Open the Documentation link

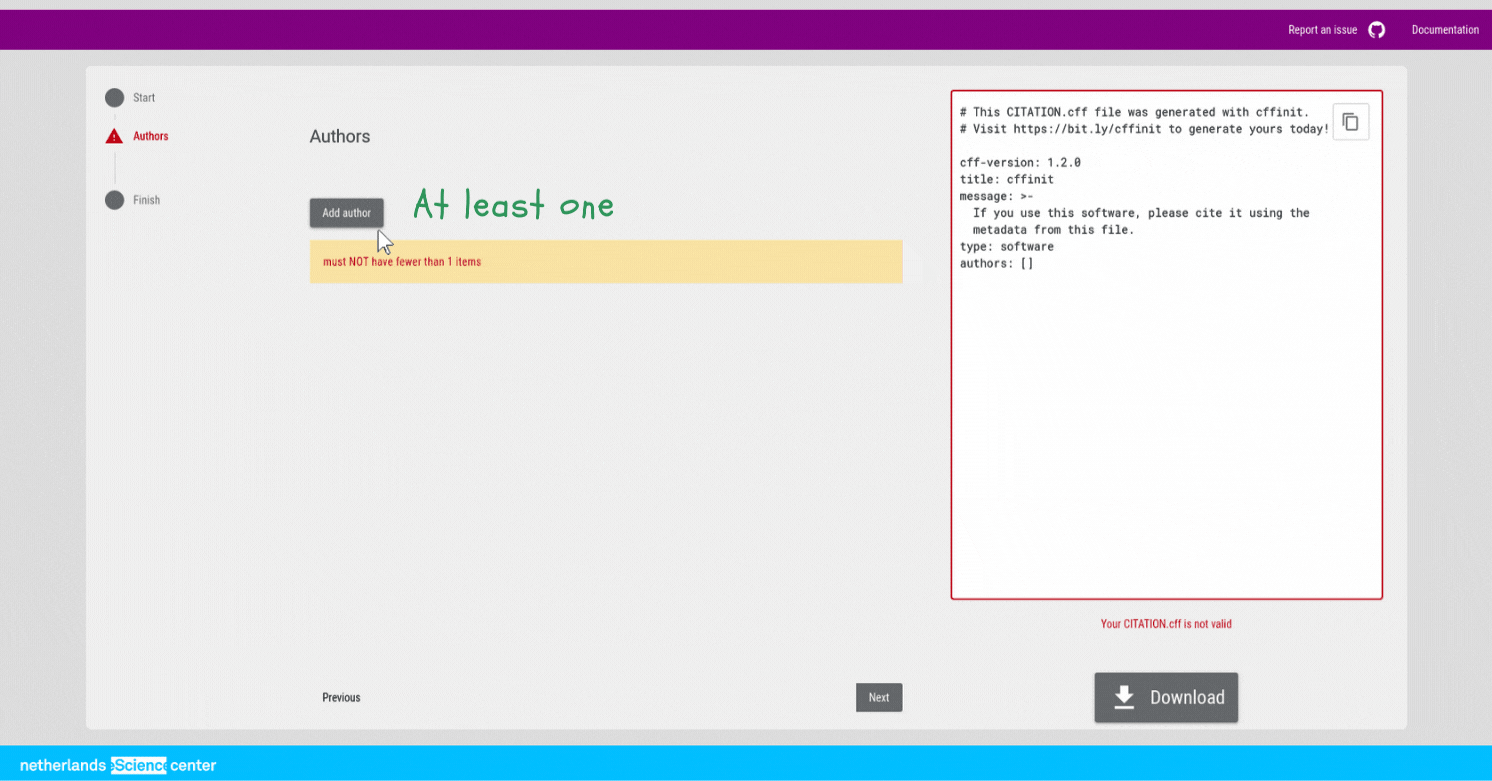click(x=1444, y=30)
